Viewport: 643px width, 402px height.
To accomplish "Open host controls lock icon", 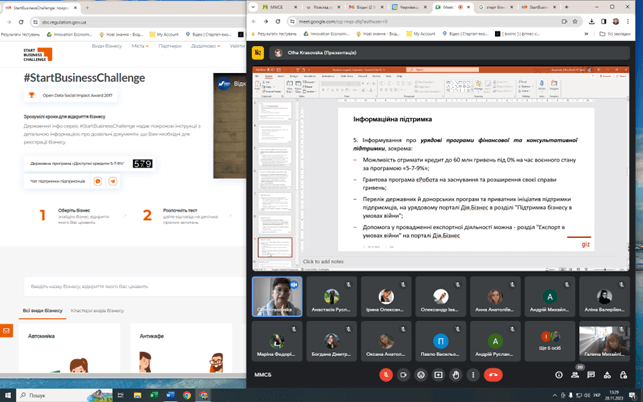I will [x=623, y=375].
